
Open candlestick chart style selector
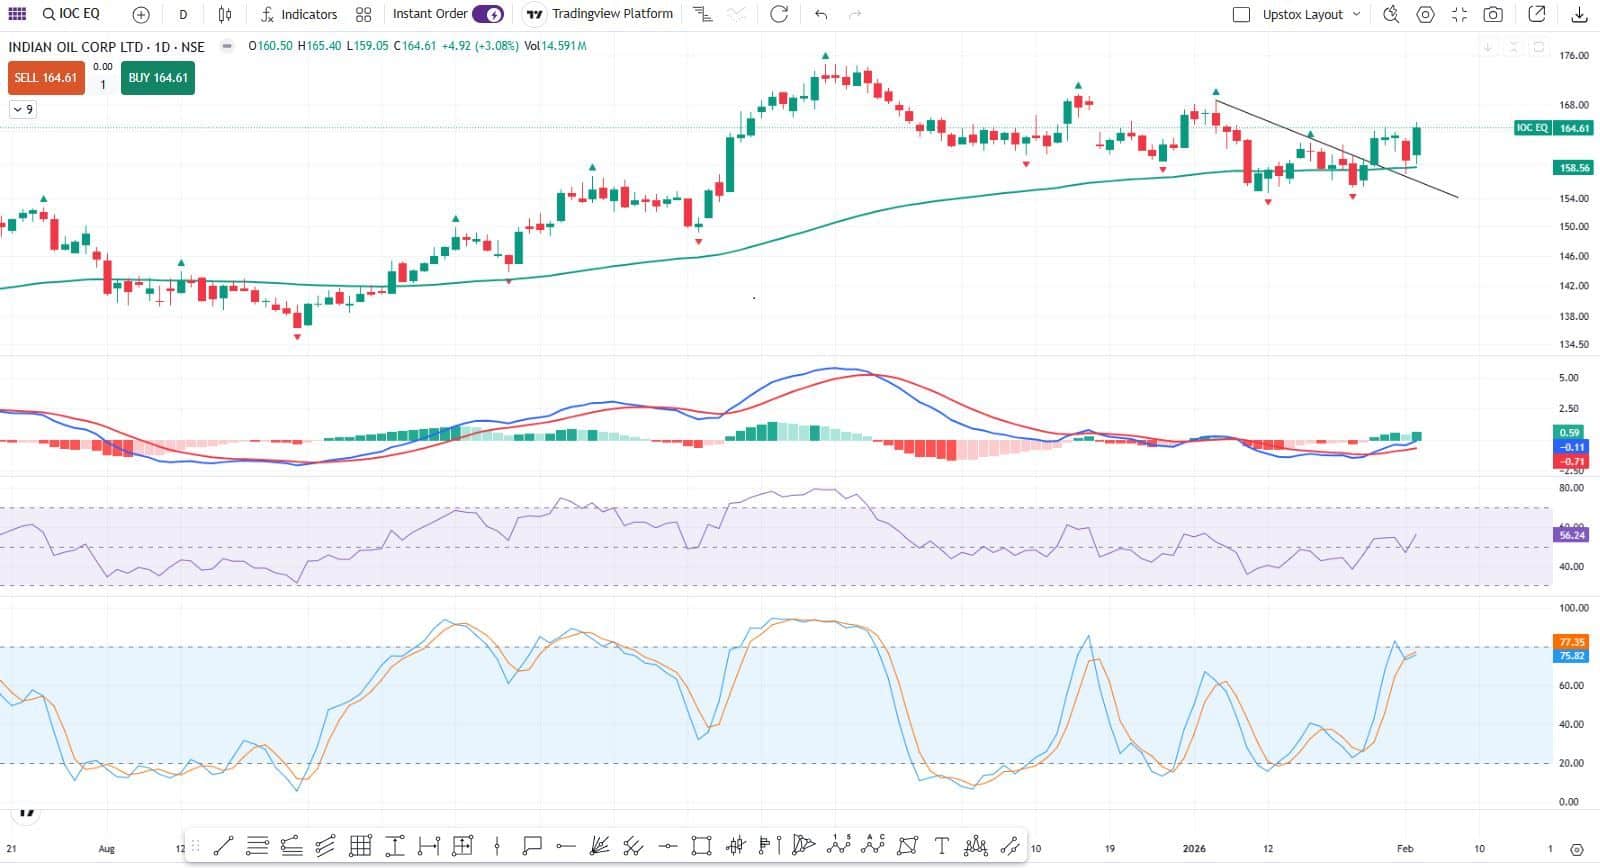[x=225, y=15]
